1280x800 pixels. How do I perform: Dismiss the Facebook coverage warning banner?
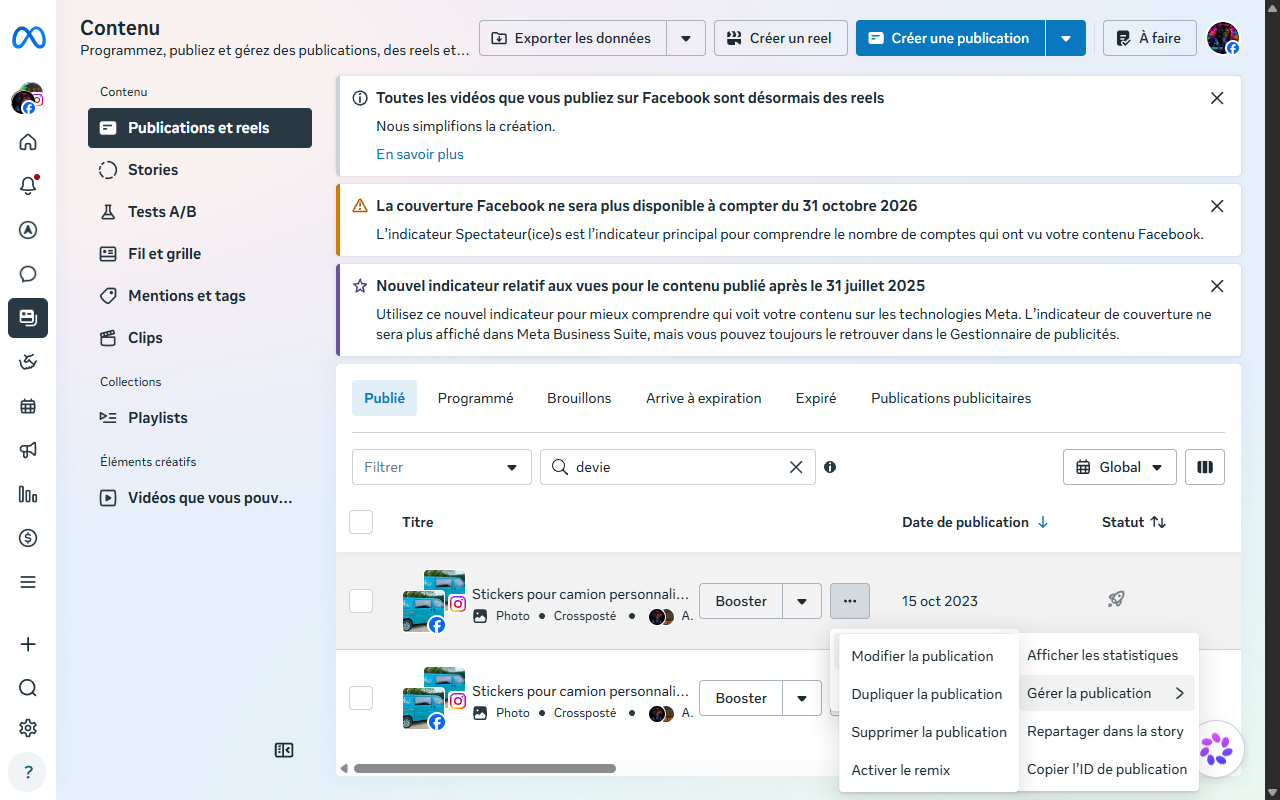click(1217, 206)
